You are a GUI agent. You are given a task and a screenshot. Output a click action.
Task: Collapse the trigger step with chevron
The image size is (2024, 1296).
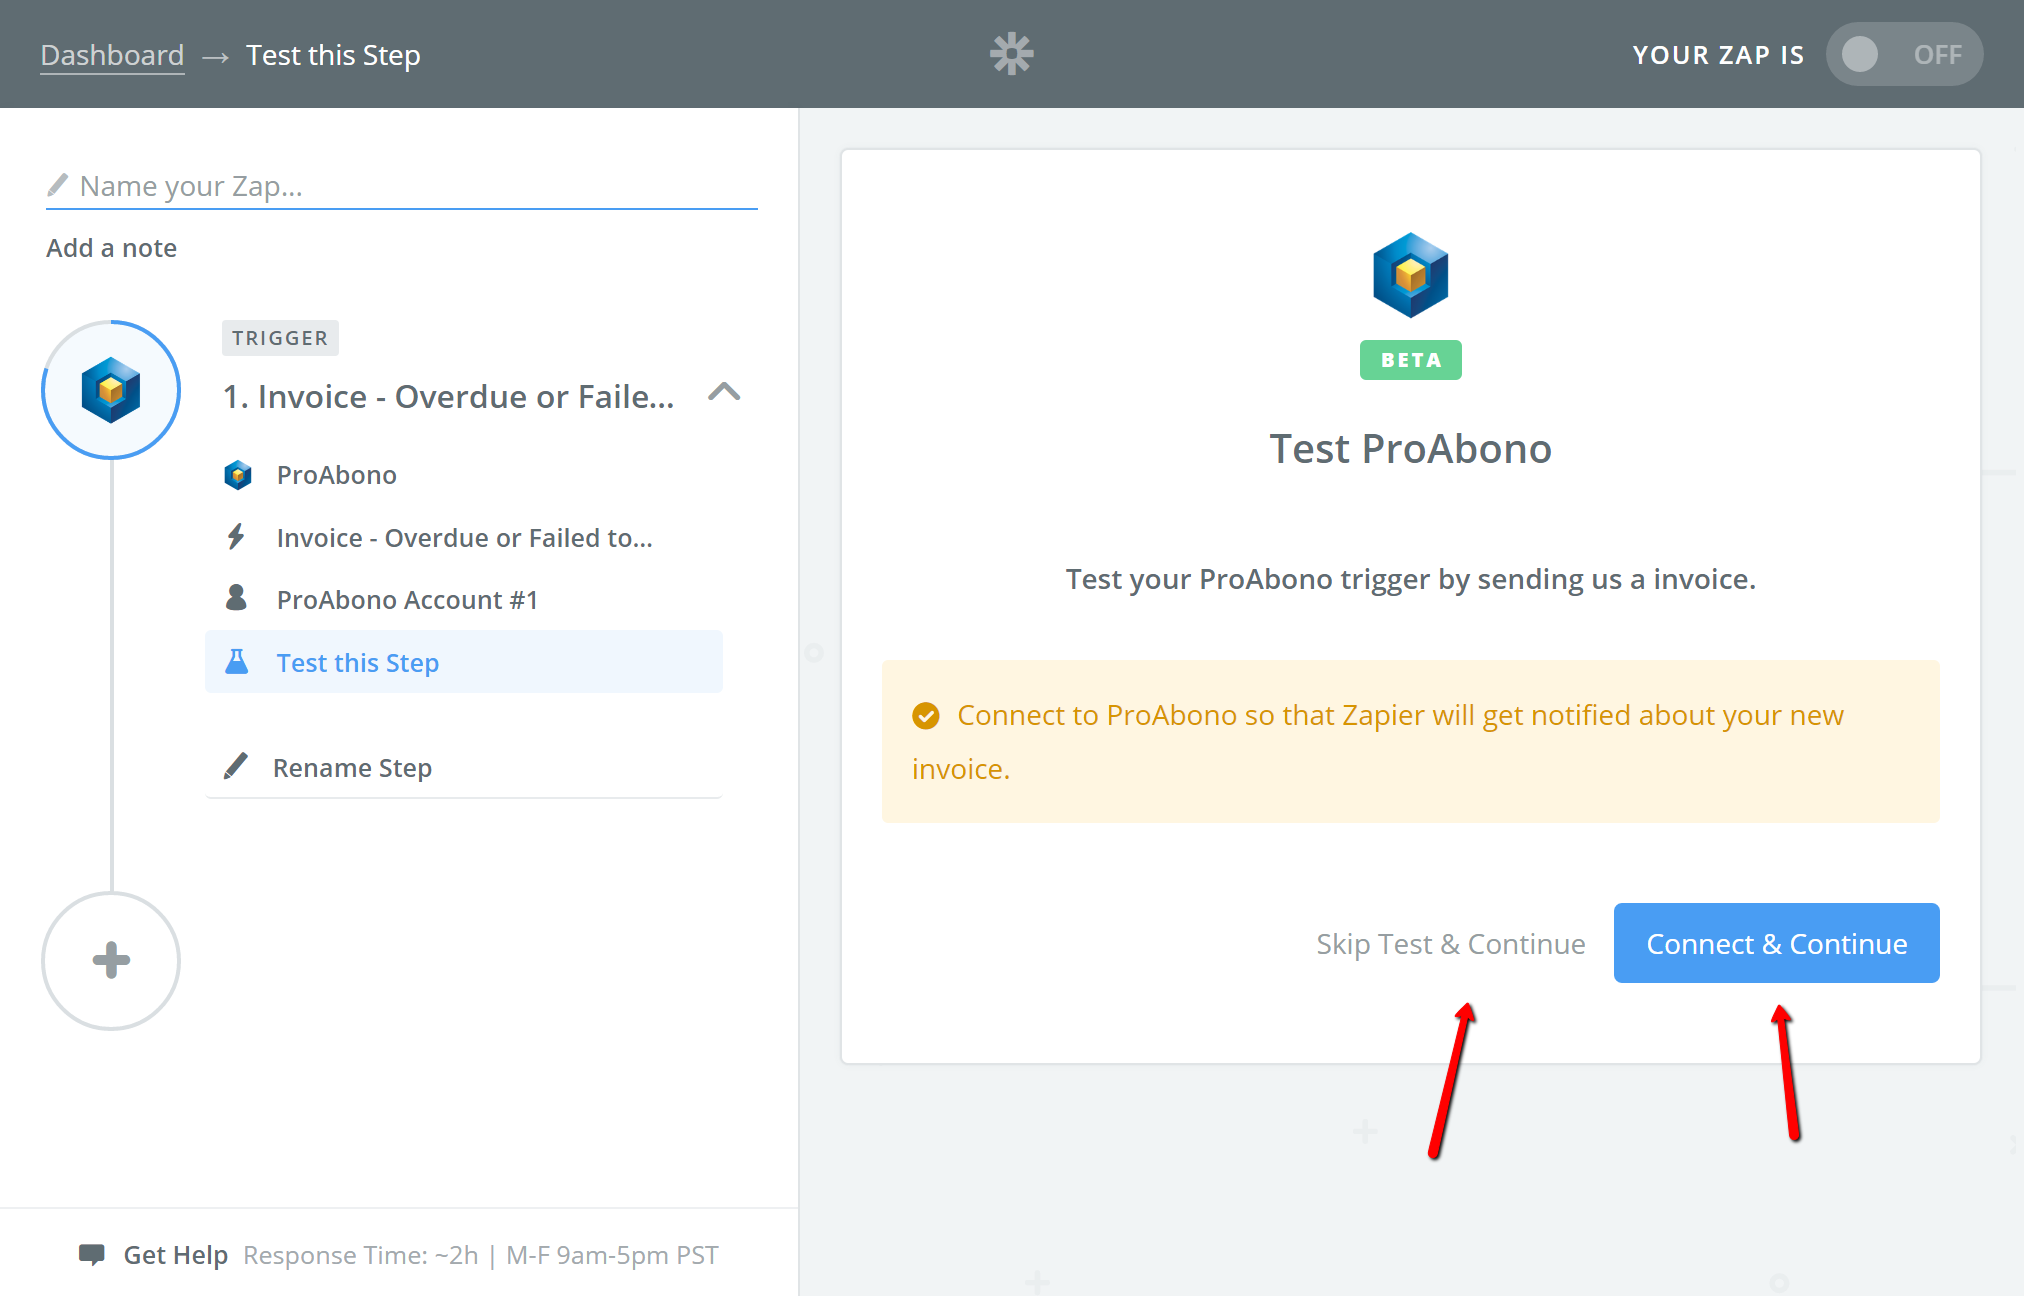[724, 392]
